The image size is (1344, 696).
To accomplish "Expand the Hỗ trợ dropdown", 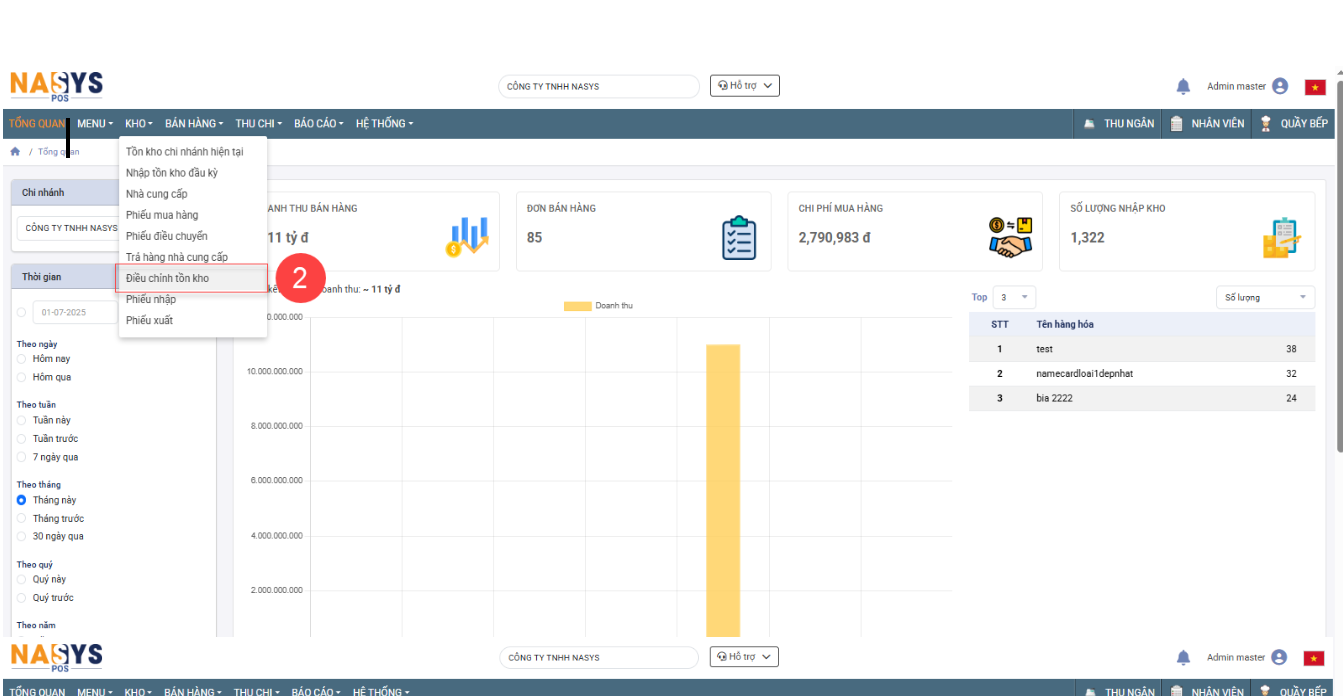I will [x=744, y=86].
